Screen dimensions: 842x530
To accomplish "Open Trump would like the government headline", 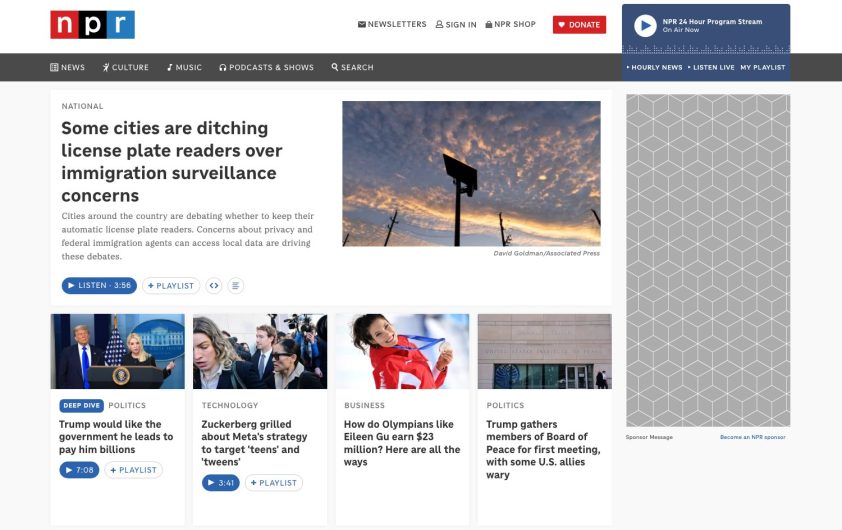I will (x=116, y=437).
